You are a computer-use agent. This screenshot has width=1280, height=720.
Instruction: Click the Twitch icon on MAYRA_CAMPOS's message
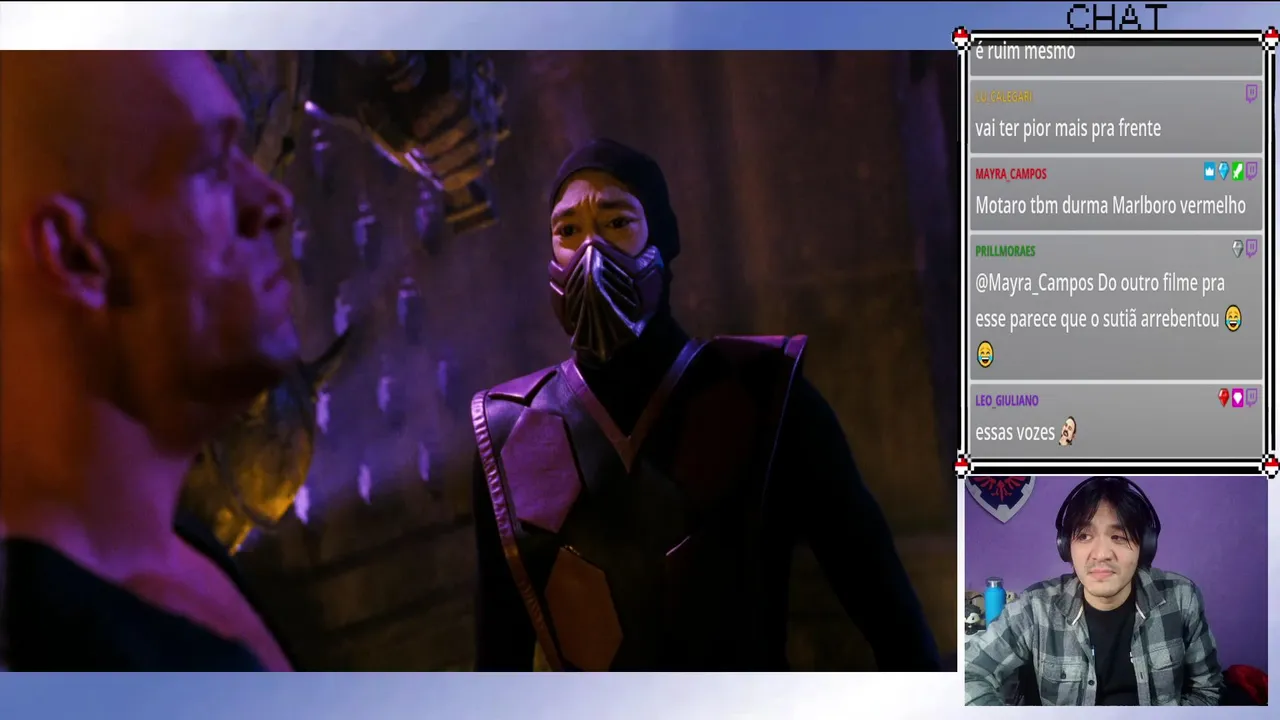point(1251,172)
